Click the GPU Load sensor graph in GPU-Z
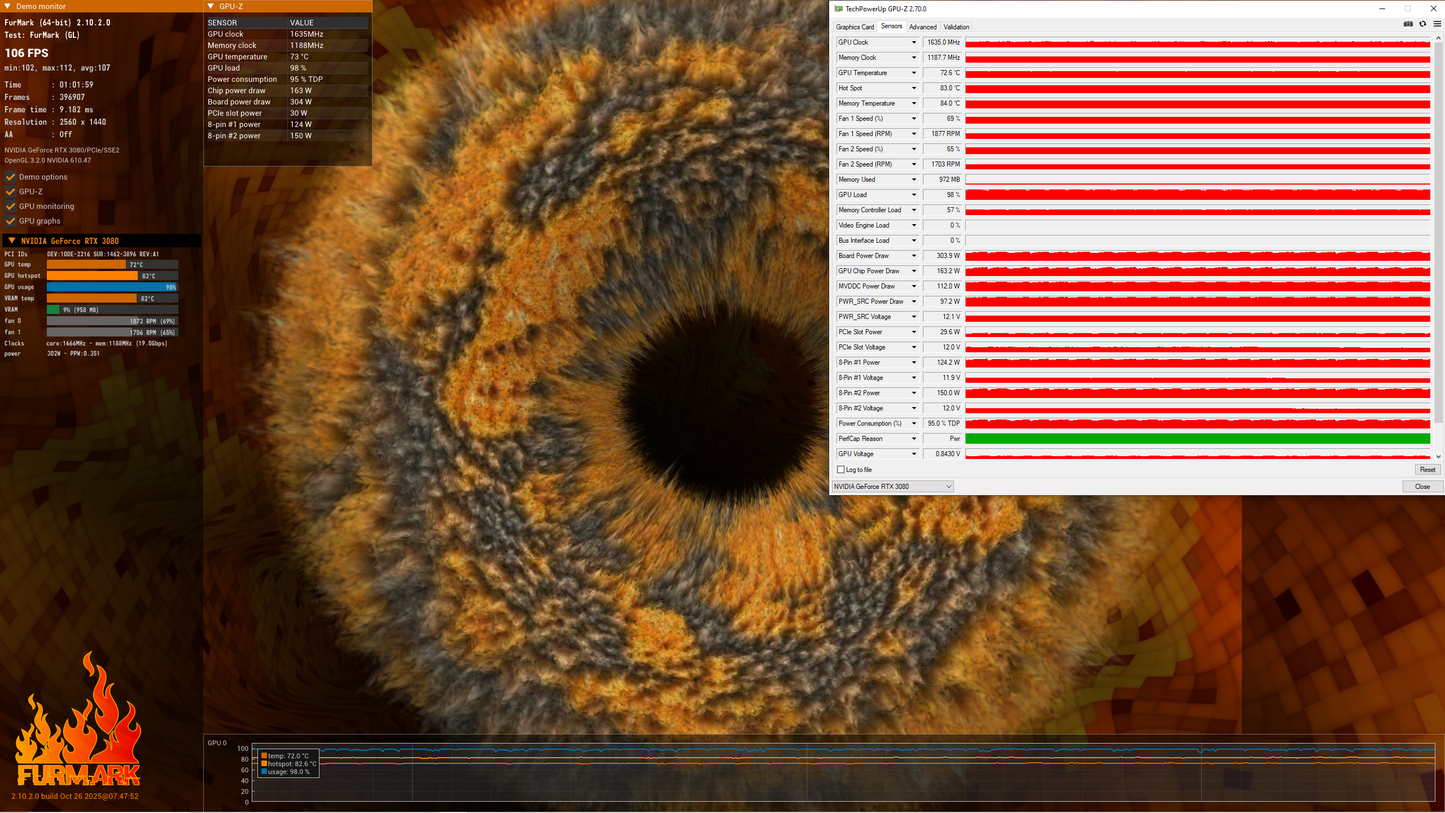The image size is (1445, 813). [1197, 195]
